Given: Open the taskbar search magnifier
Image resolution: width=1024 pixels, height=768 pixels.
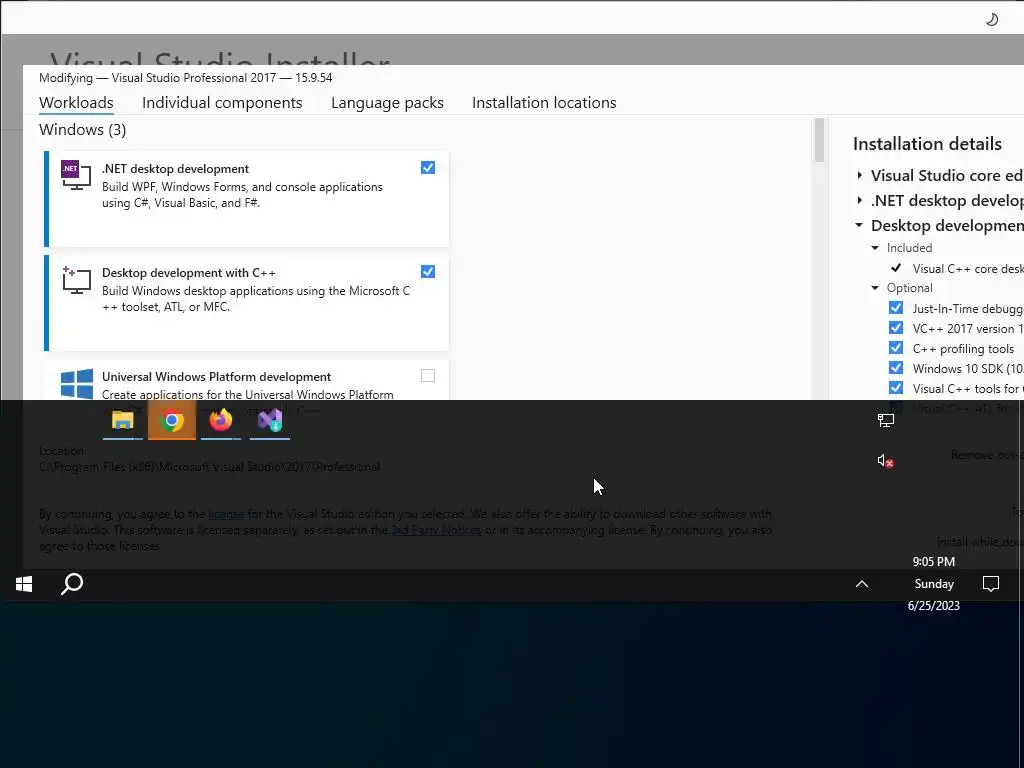Looking at the screenshot, I should pos(72,584).
